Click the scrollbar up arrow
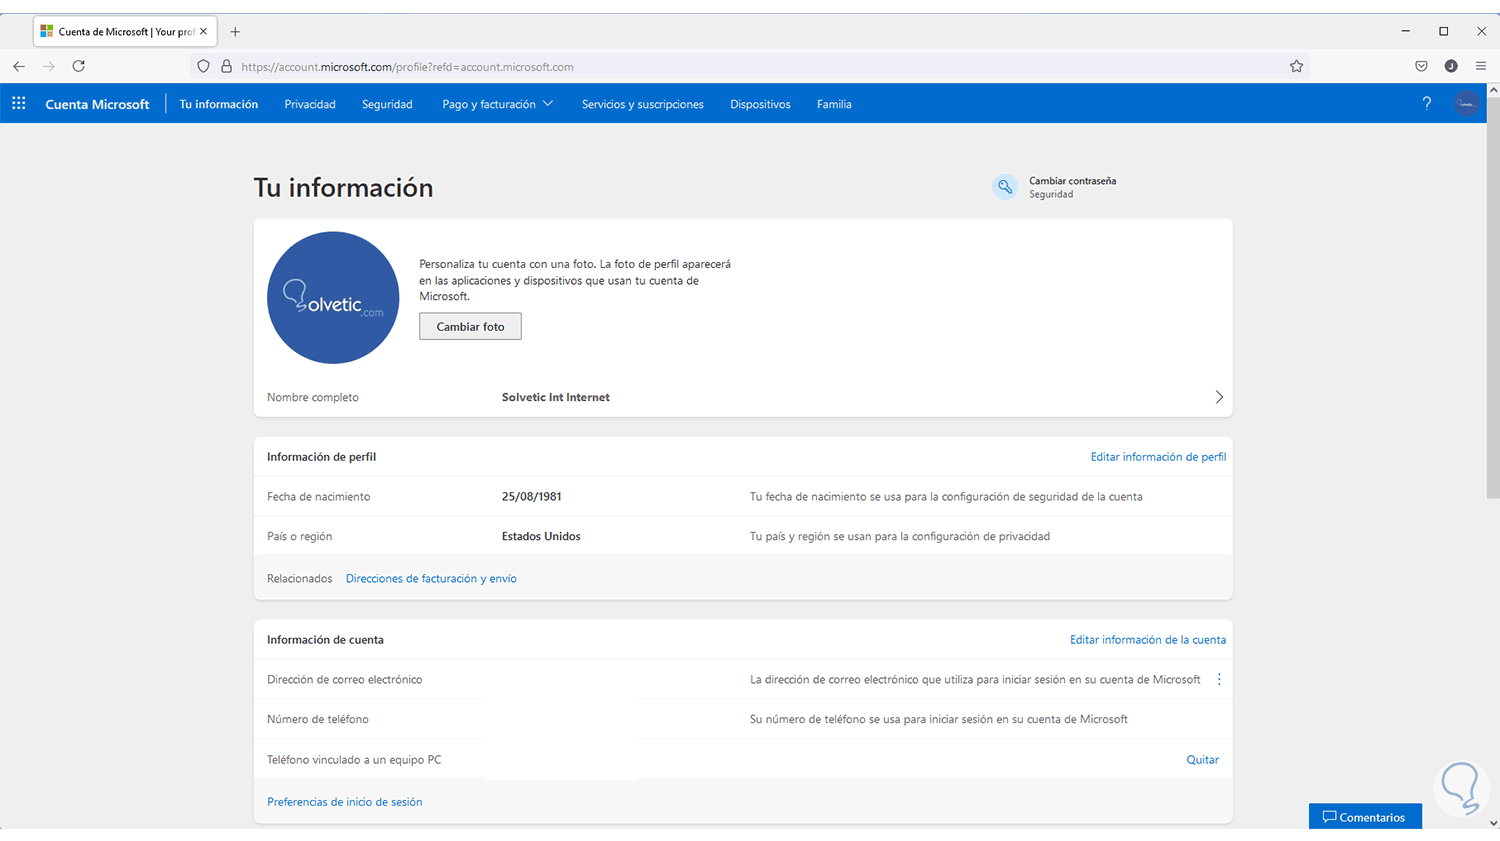The height and width of the screenshot is (841, 1500). click(1493, 90)
